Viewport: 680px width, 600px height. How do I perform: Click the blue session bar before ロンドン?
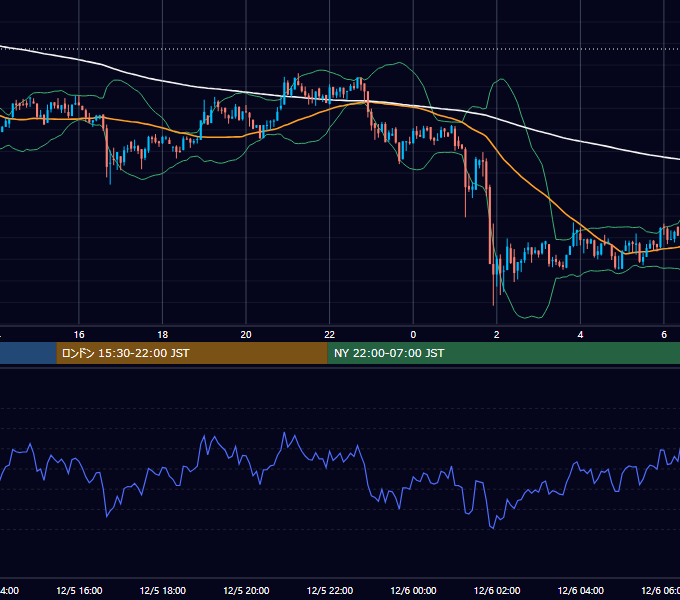28,353
